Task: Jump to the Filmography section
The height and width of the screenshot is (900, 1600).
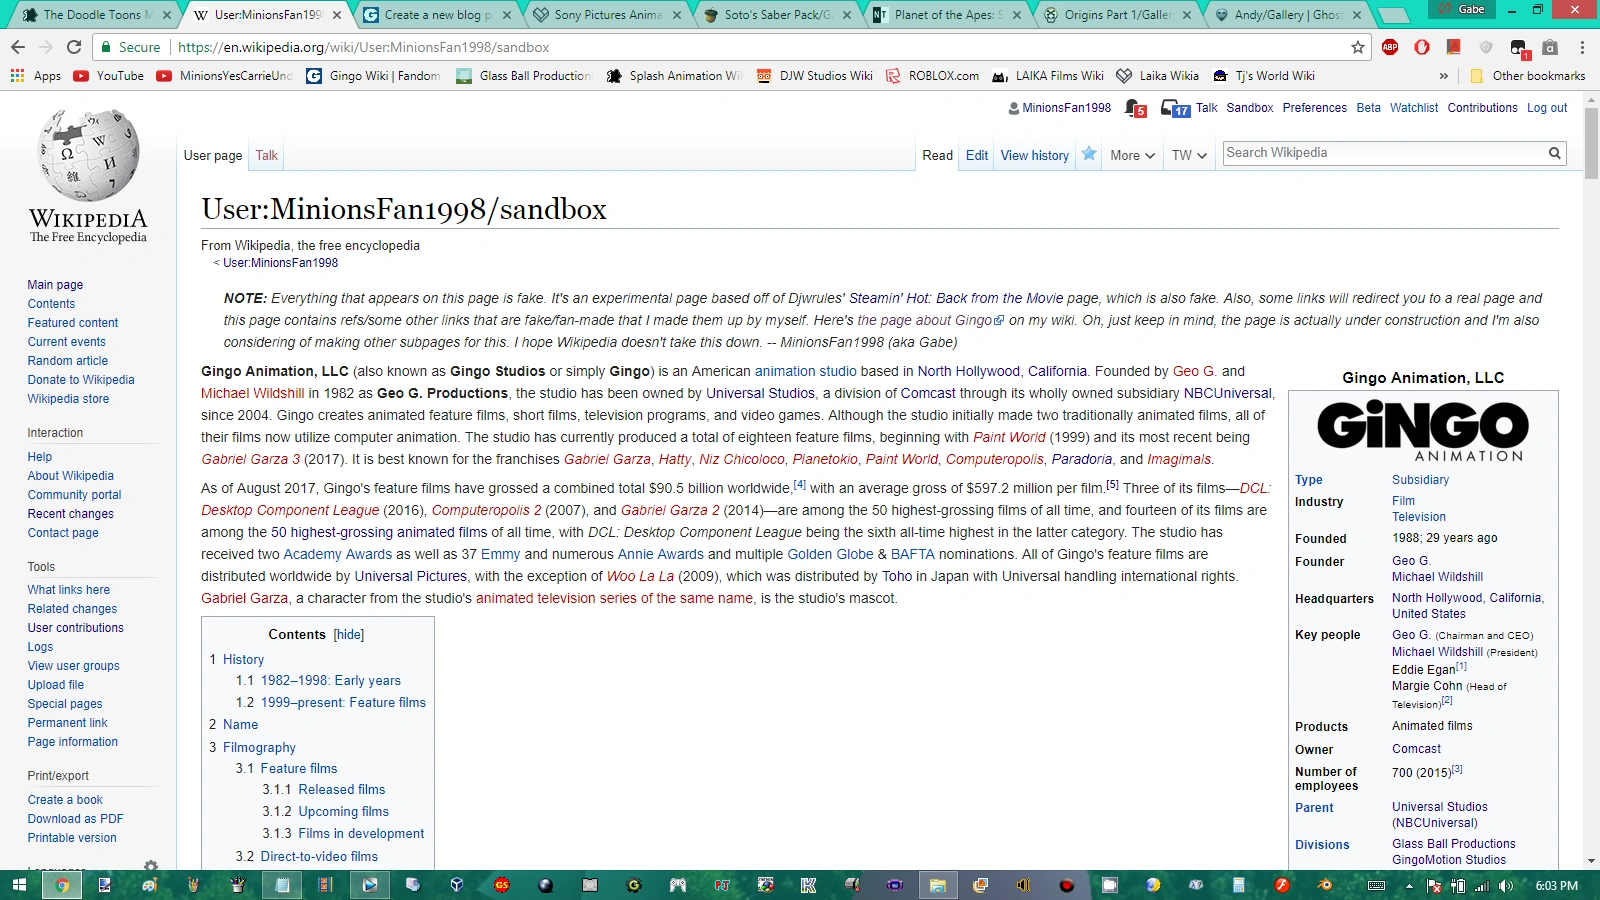Action: (x=259, y=748)
